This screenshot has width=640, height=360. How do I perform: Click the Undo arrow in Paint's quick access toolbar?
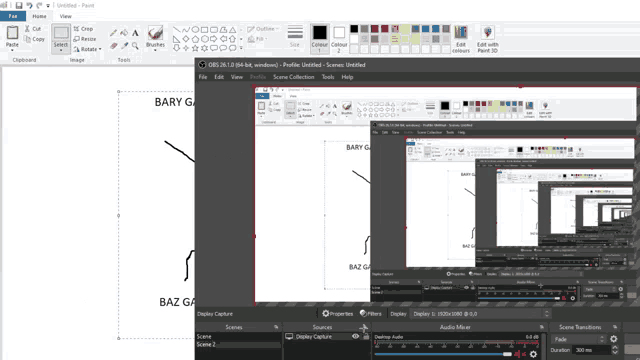tap(29, 5)
